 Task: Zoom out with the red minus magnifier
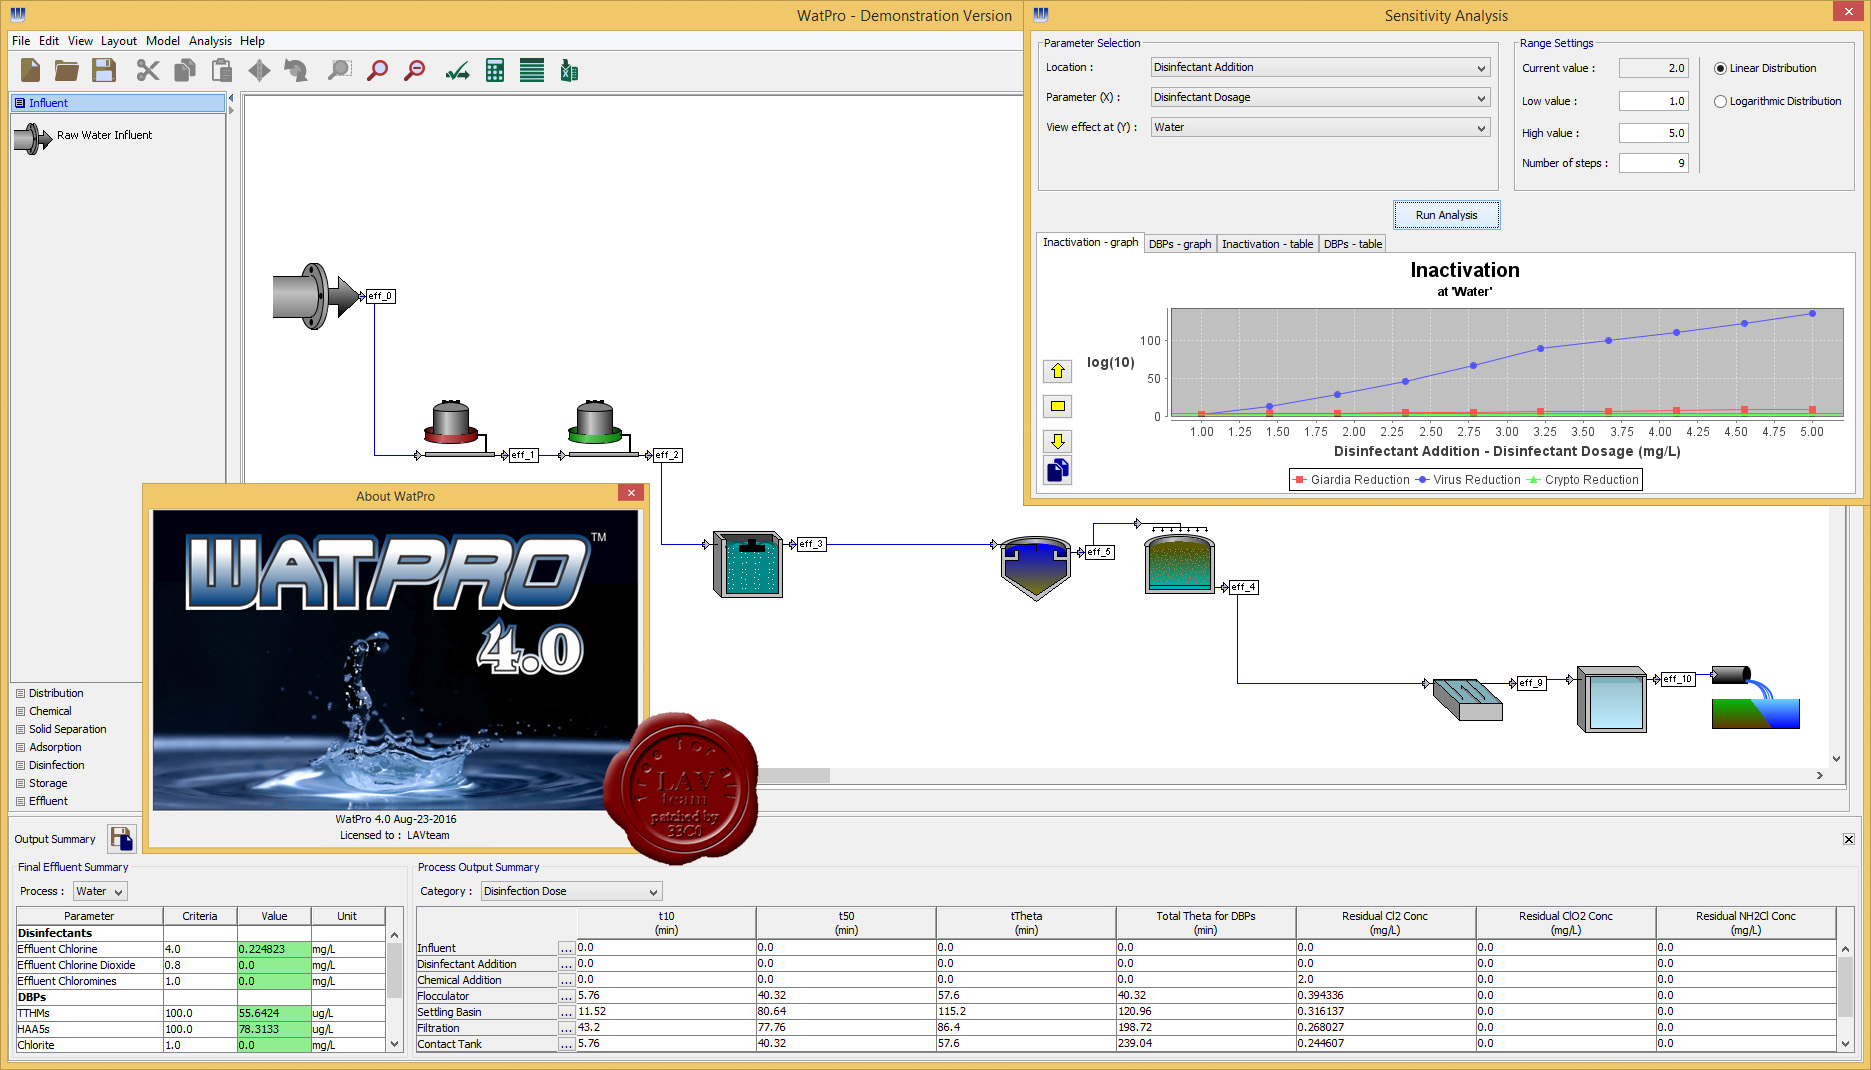pyautogui.click(x=414, y=70)
